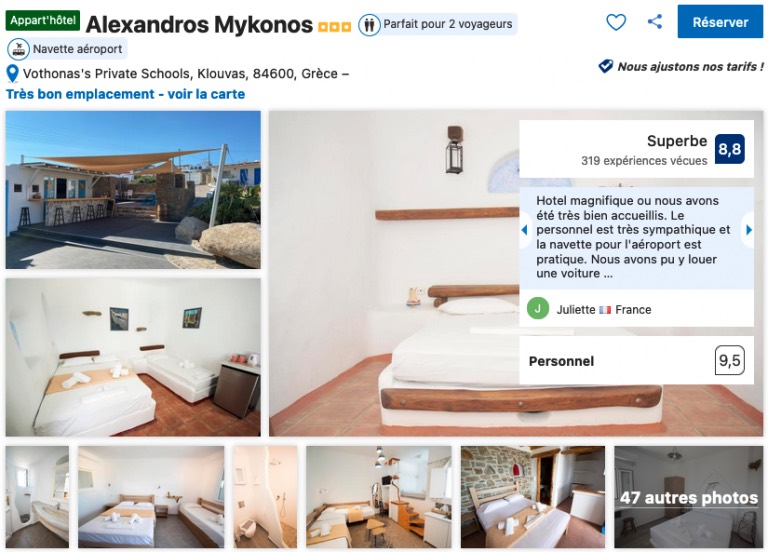This screenshot has width=768, height=552.
Task: Show the next guest review
Action: (748, 230)
